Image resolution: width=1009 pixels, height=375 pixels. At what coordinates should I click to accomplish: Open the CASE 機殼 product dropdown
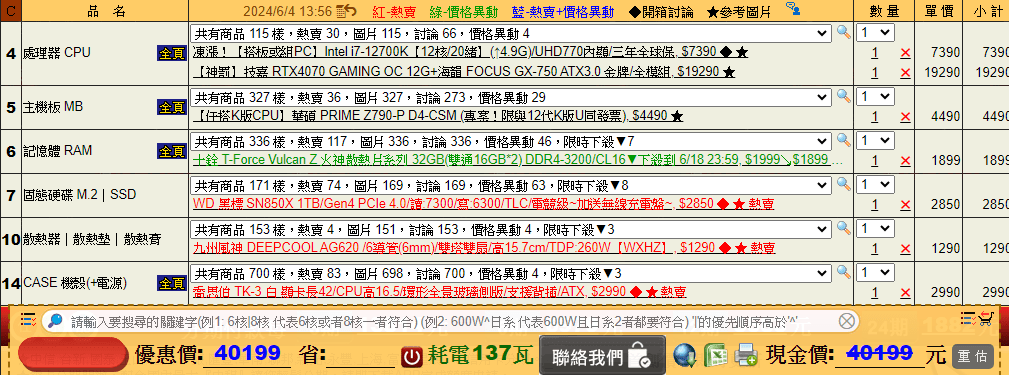click(x=511, y=273)
